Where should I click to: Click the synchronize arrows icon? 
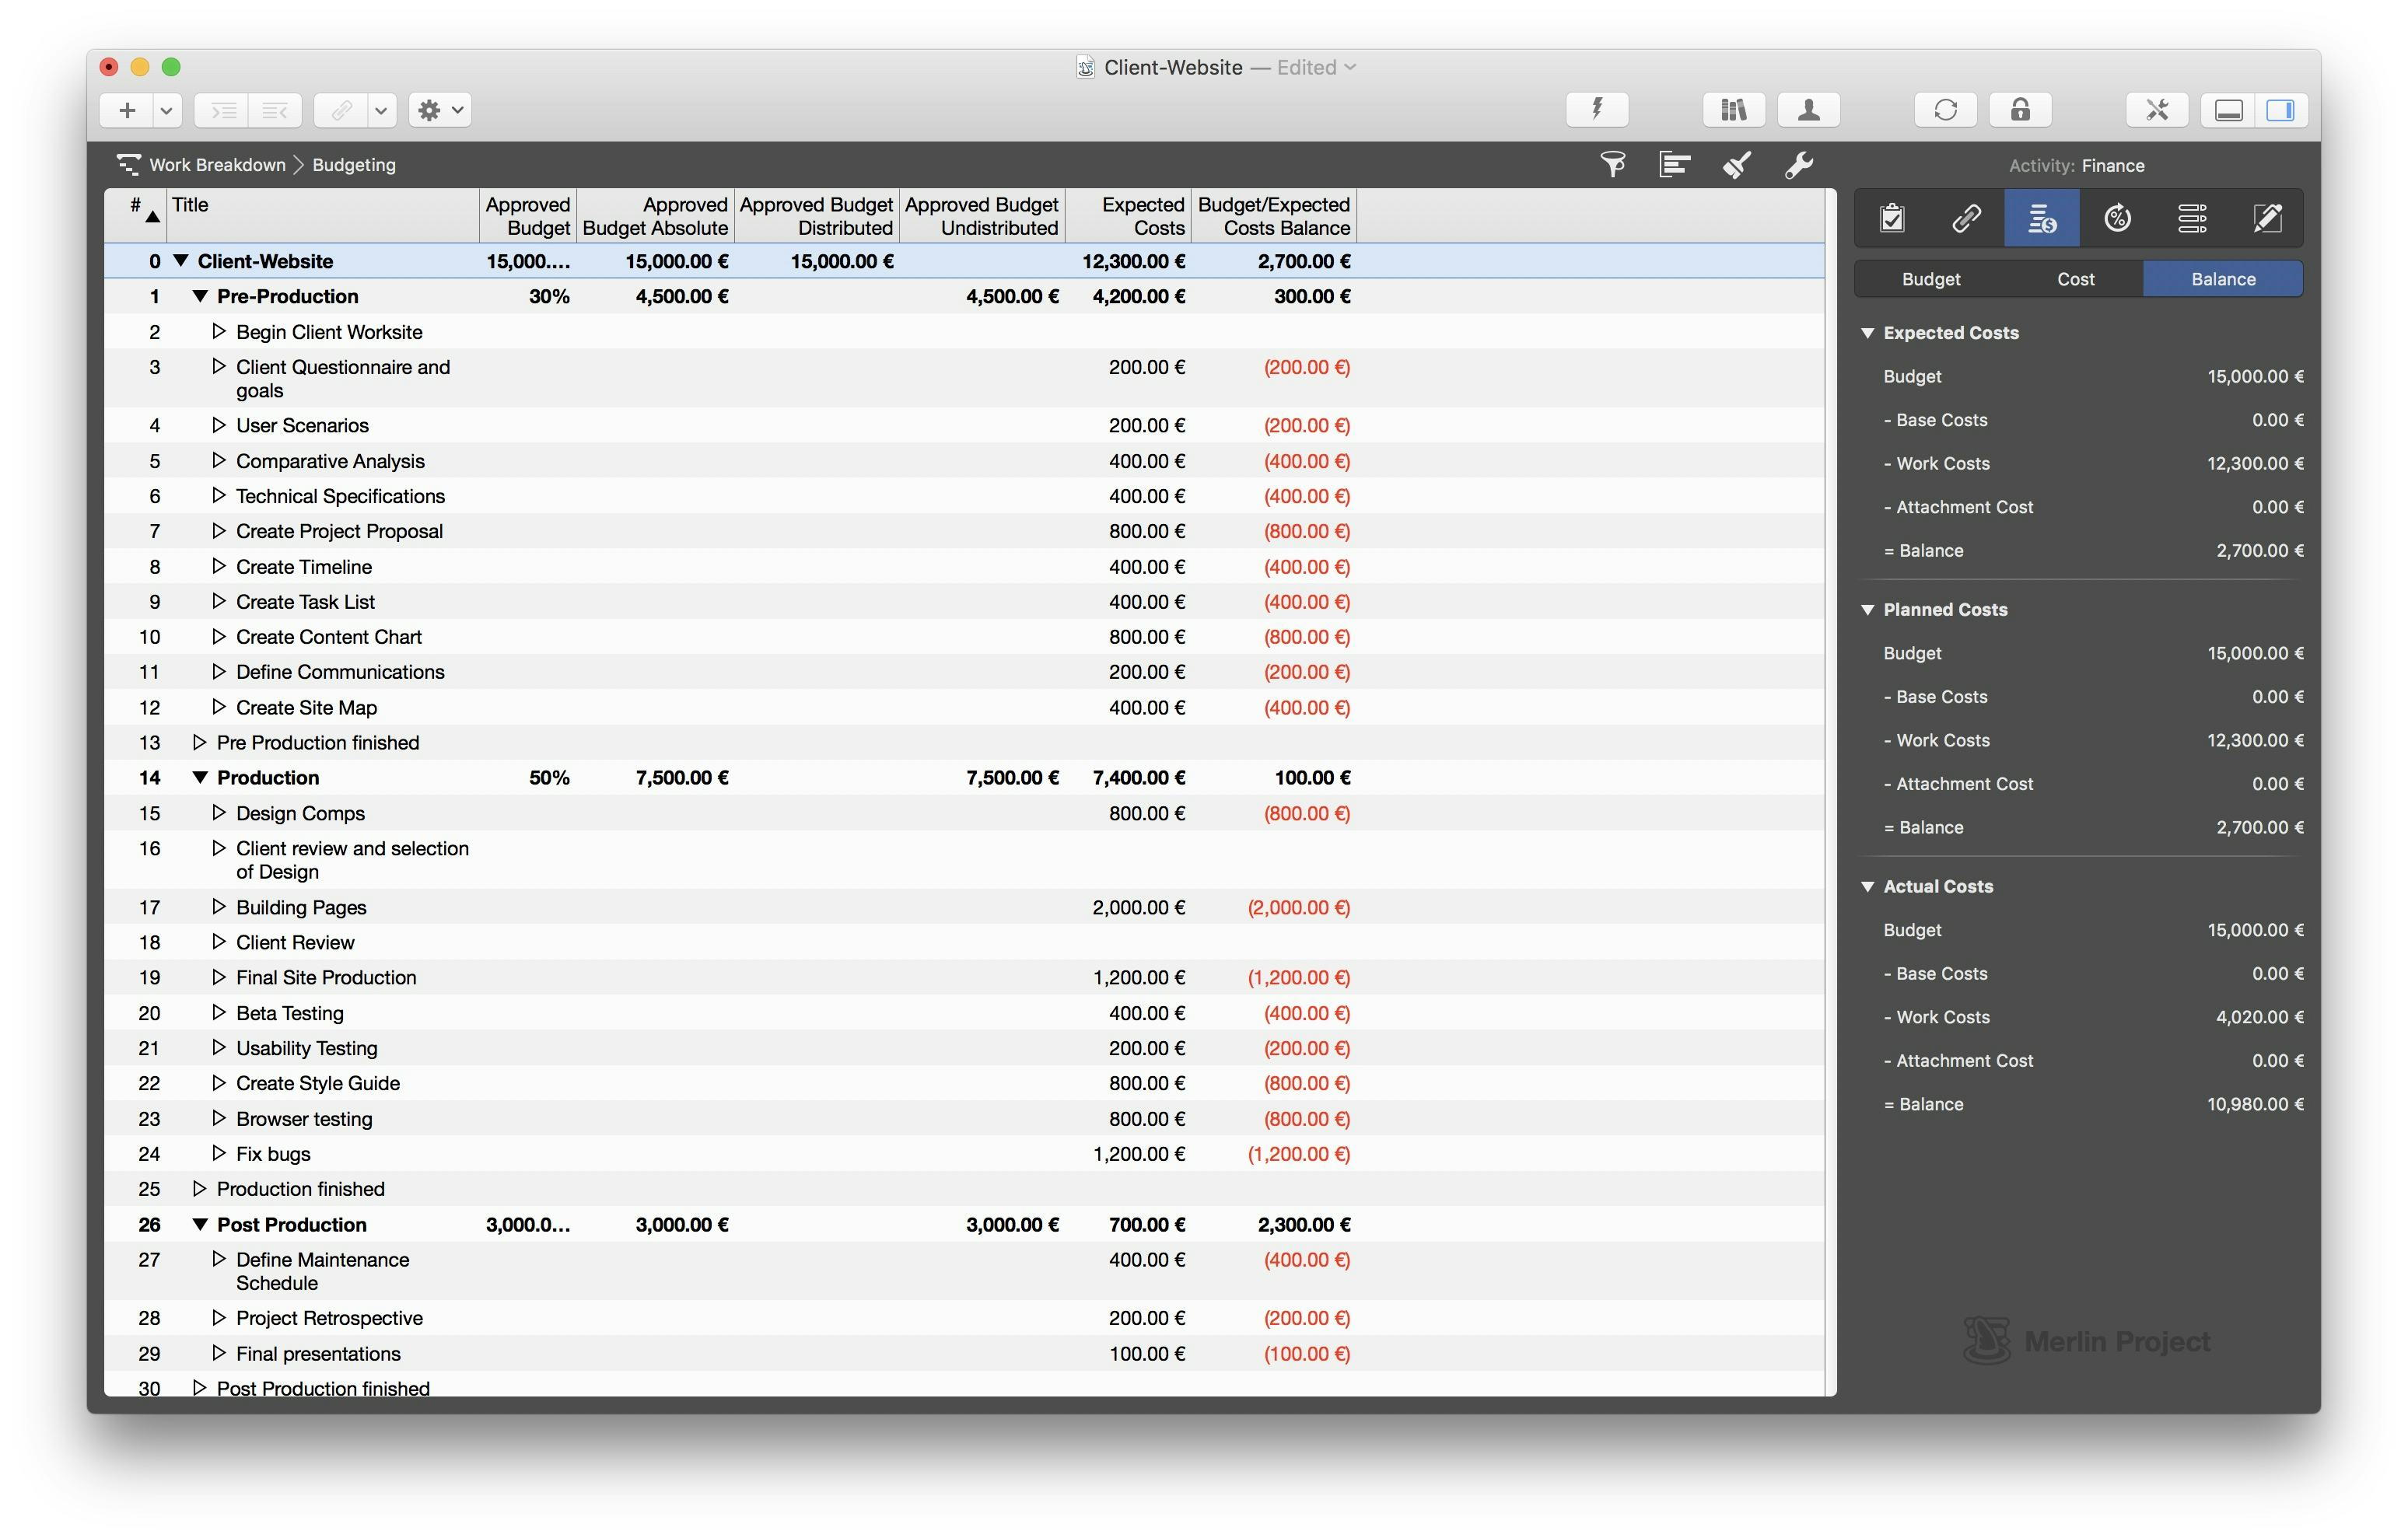coord(1945,110)
